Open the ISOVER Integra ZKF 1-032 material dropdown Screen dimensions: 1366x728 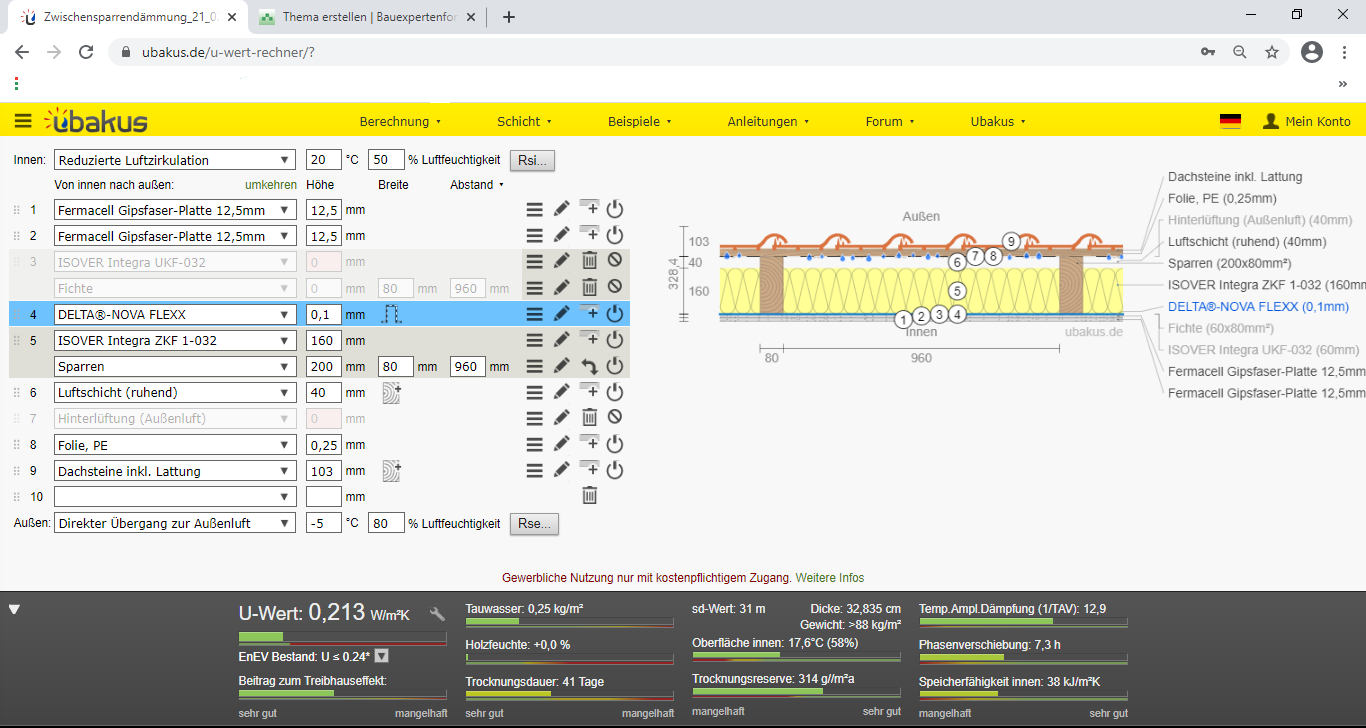point(176,341)
